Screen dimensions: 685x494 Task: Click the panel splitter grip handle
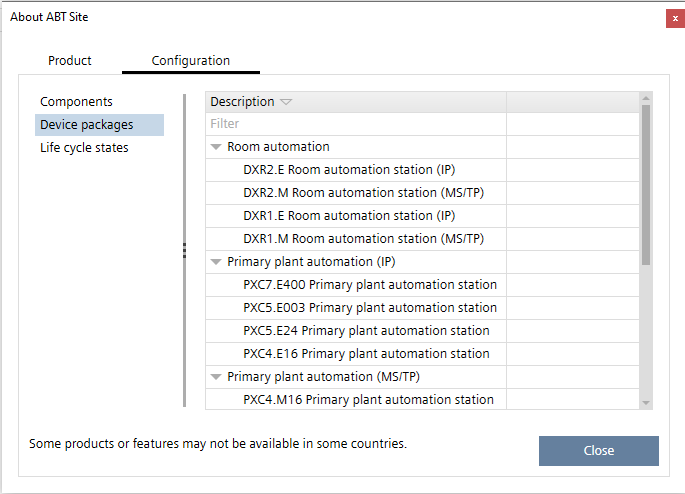pos(185,250)
